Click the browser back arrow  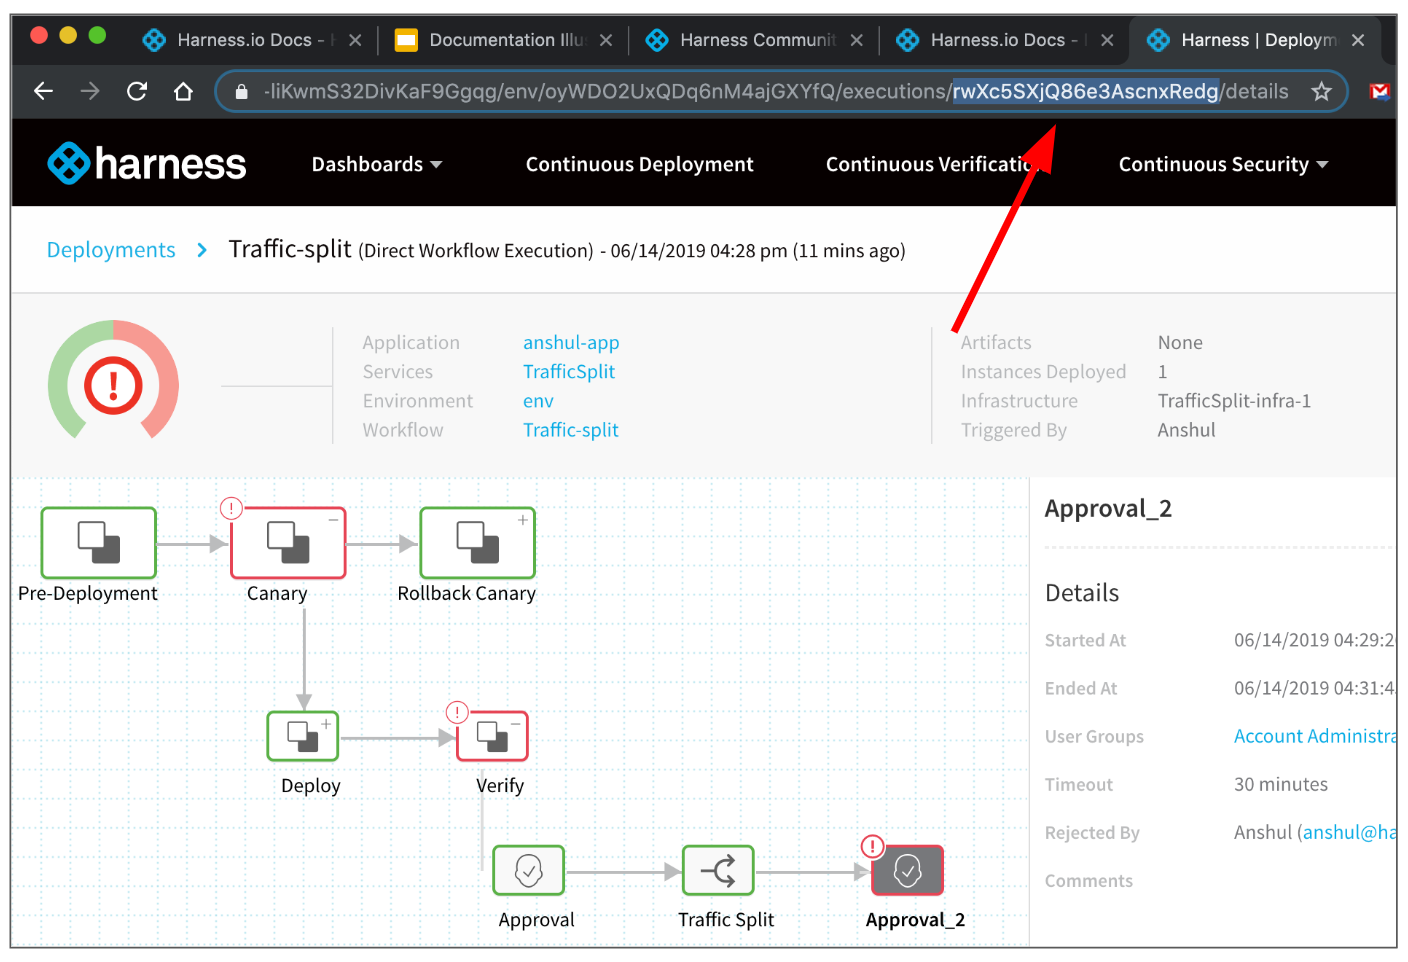coord(43,92)
